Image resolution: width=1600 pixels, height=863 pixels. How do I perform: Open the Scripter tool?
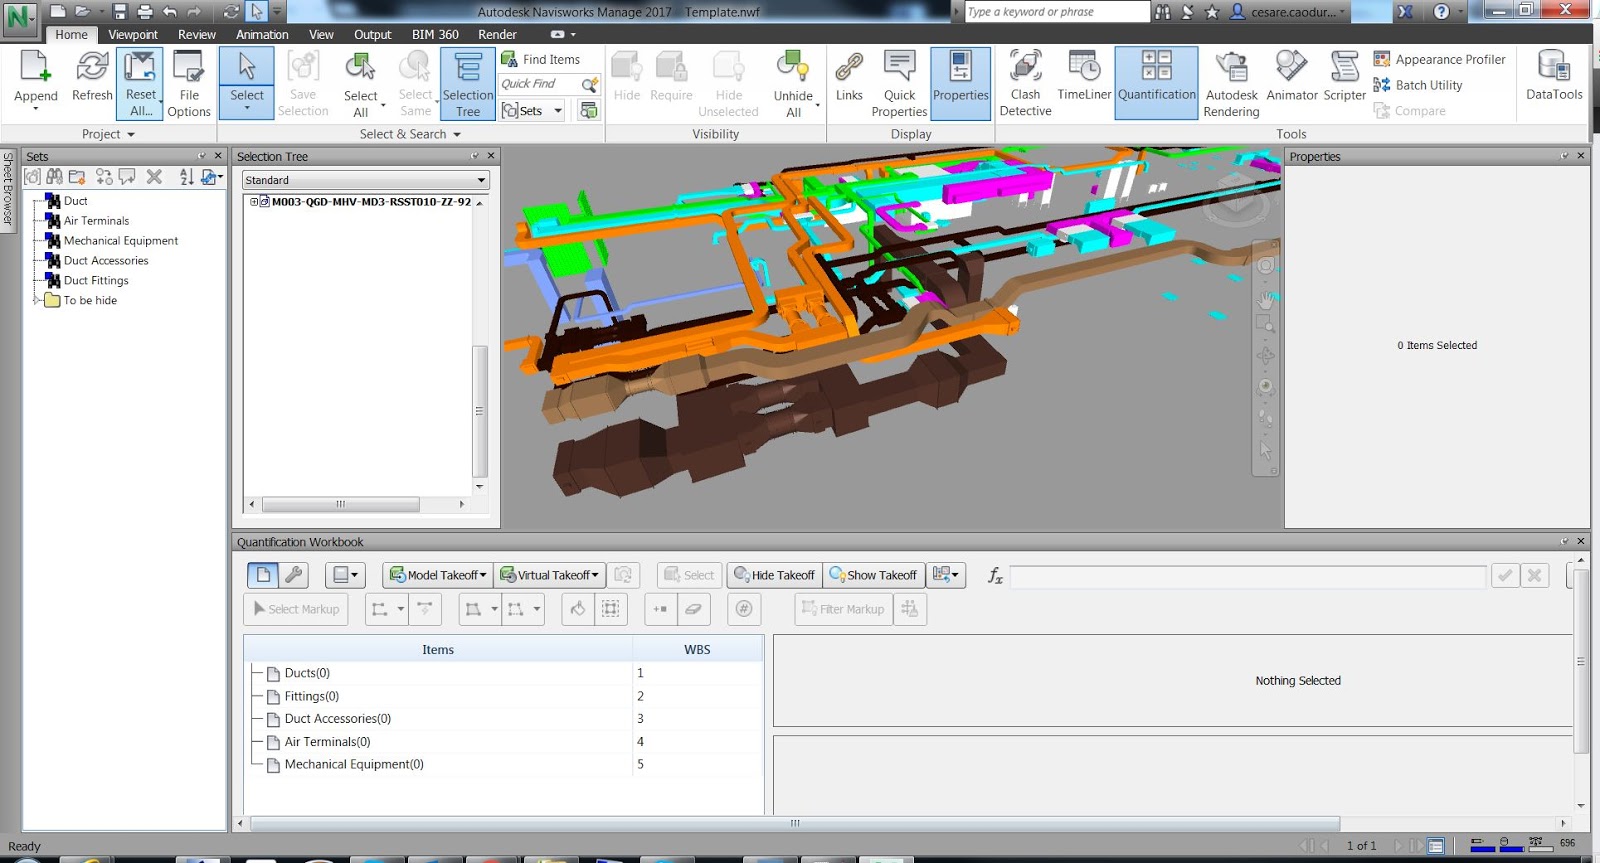pyautogui.click(x=1344, y=76)
